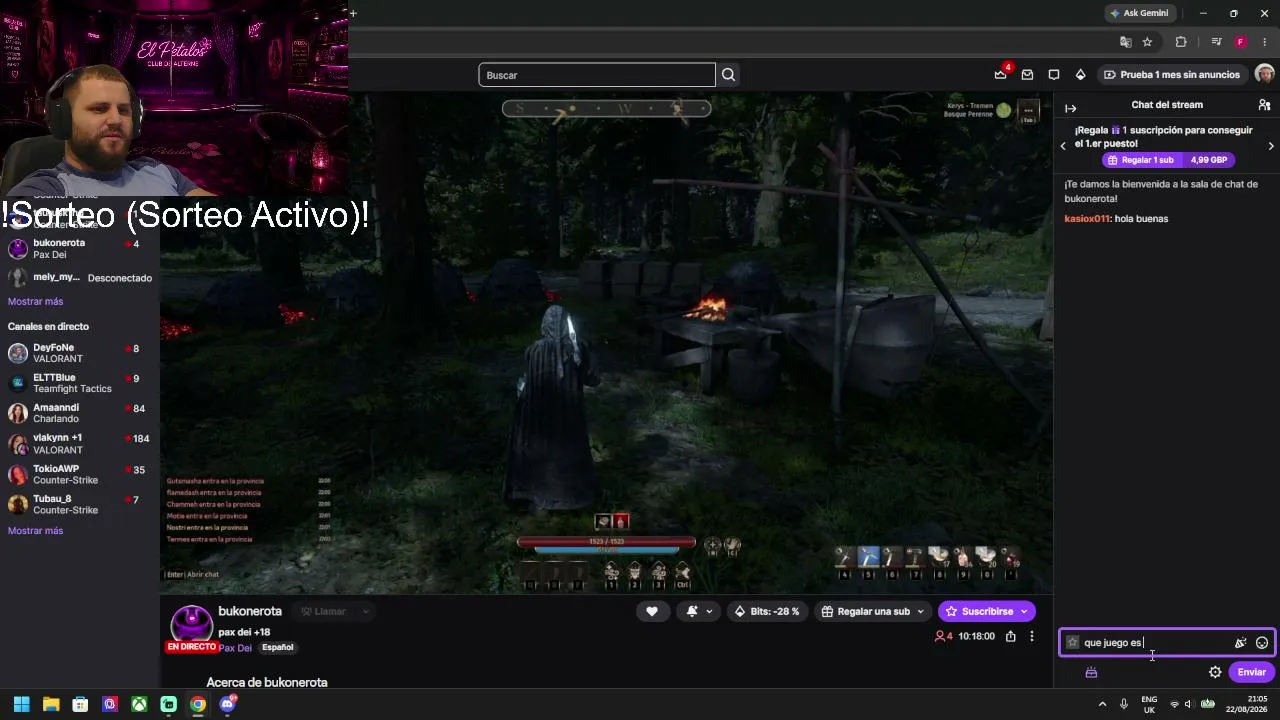The width and height of the screenshot is (1280, 720).
Task: Bookmark this page with the star
Action: coord(1147,42)
